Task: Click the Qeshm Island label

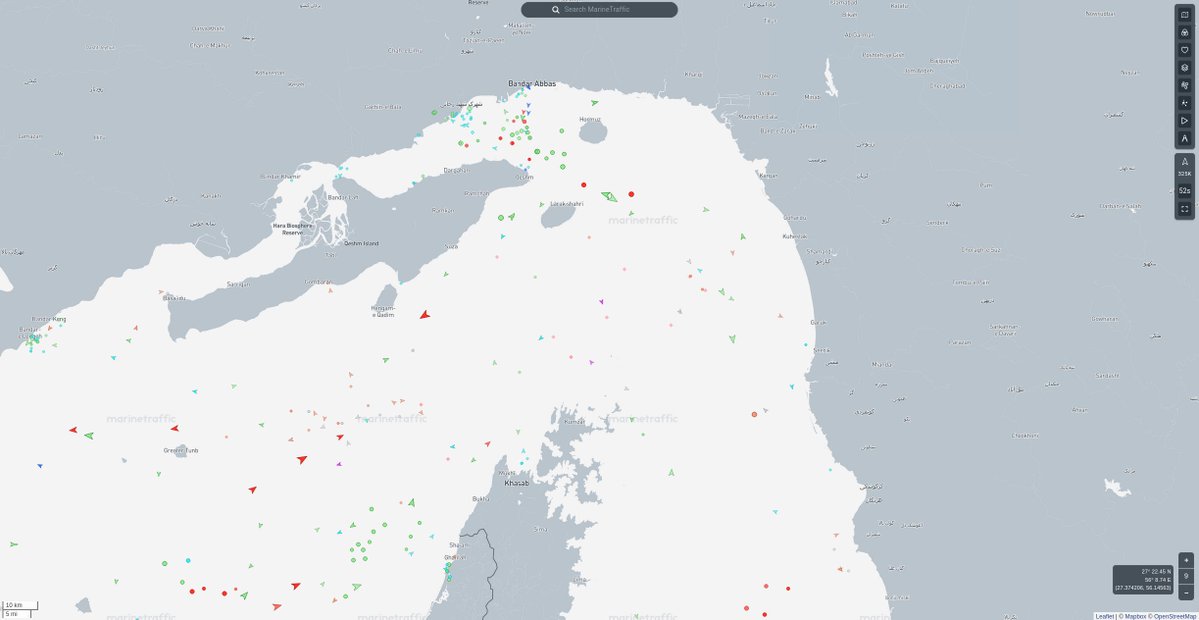Action: (x=362, y=244)
